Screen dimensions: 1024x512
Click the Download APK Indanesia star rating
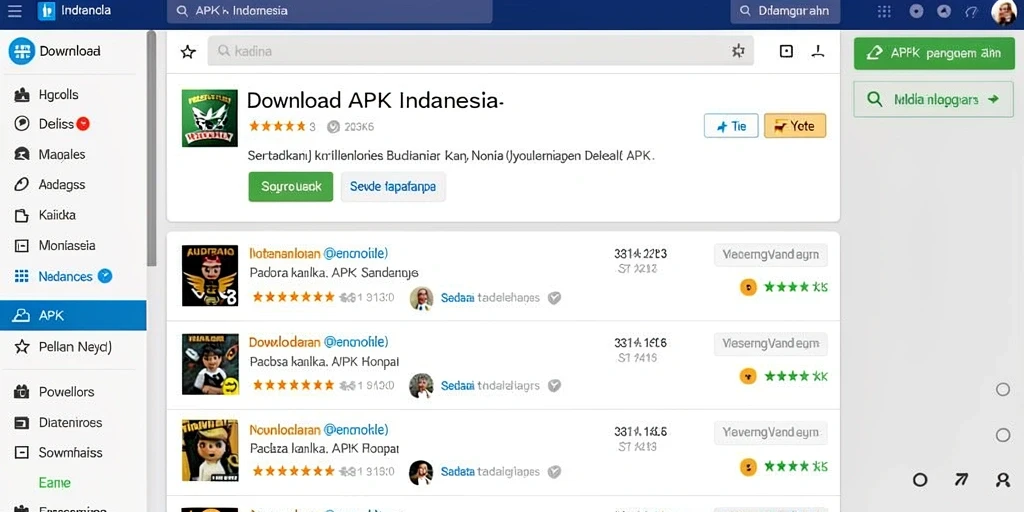[278, 126]
